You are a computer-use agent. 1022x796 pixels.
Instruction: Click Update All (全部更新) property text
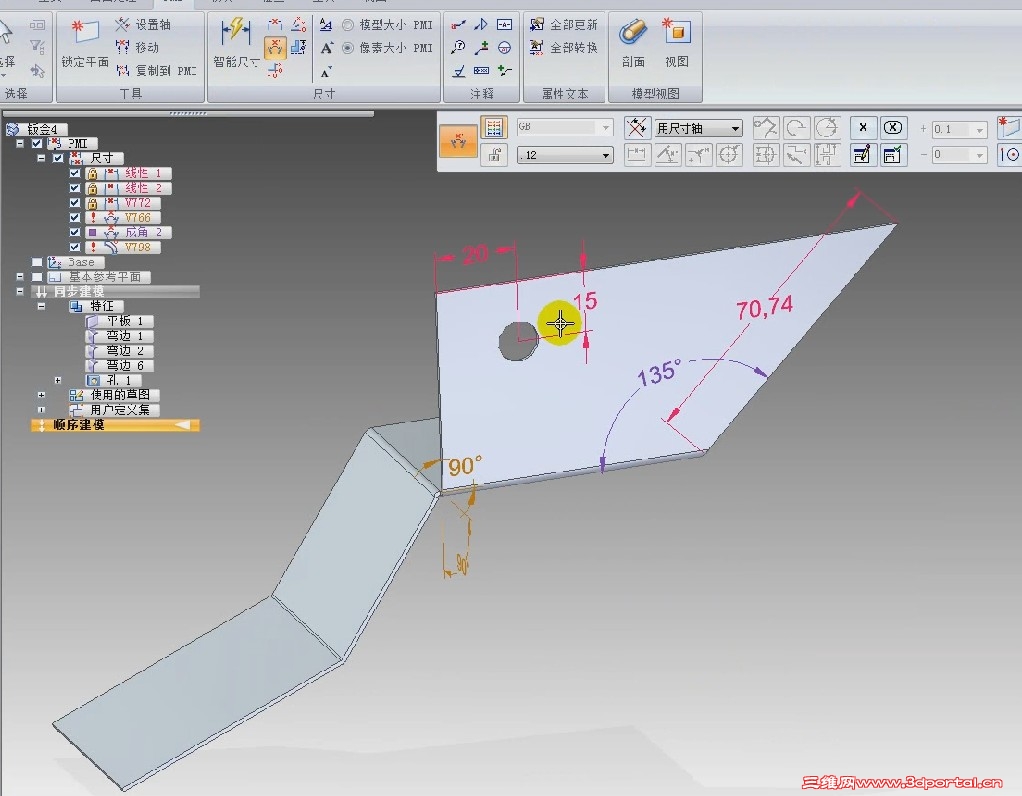pos(564,25)
